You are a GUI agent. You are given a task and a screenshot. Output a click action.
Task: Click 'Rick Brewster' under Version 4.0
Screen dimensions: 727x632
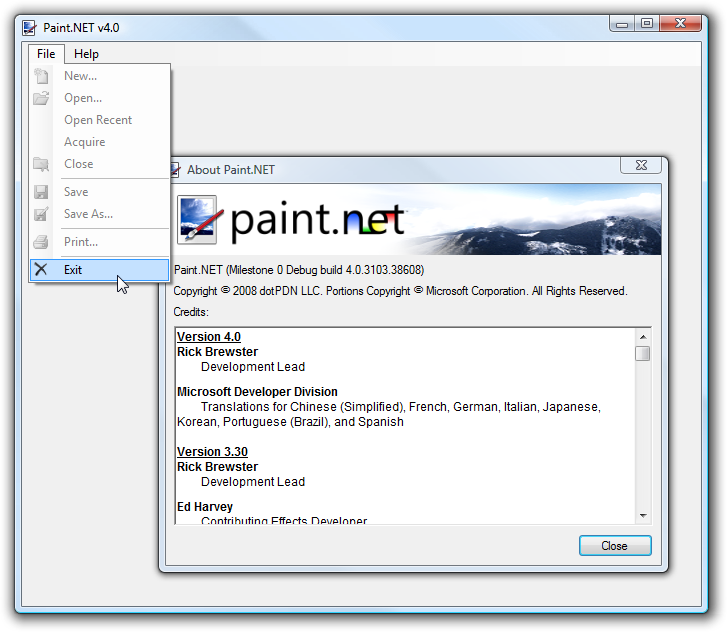tap(217, 352)
